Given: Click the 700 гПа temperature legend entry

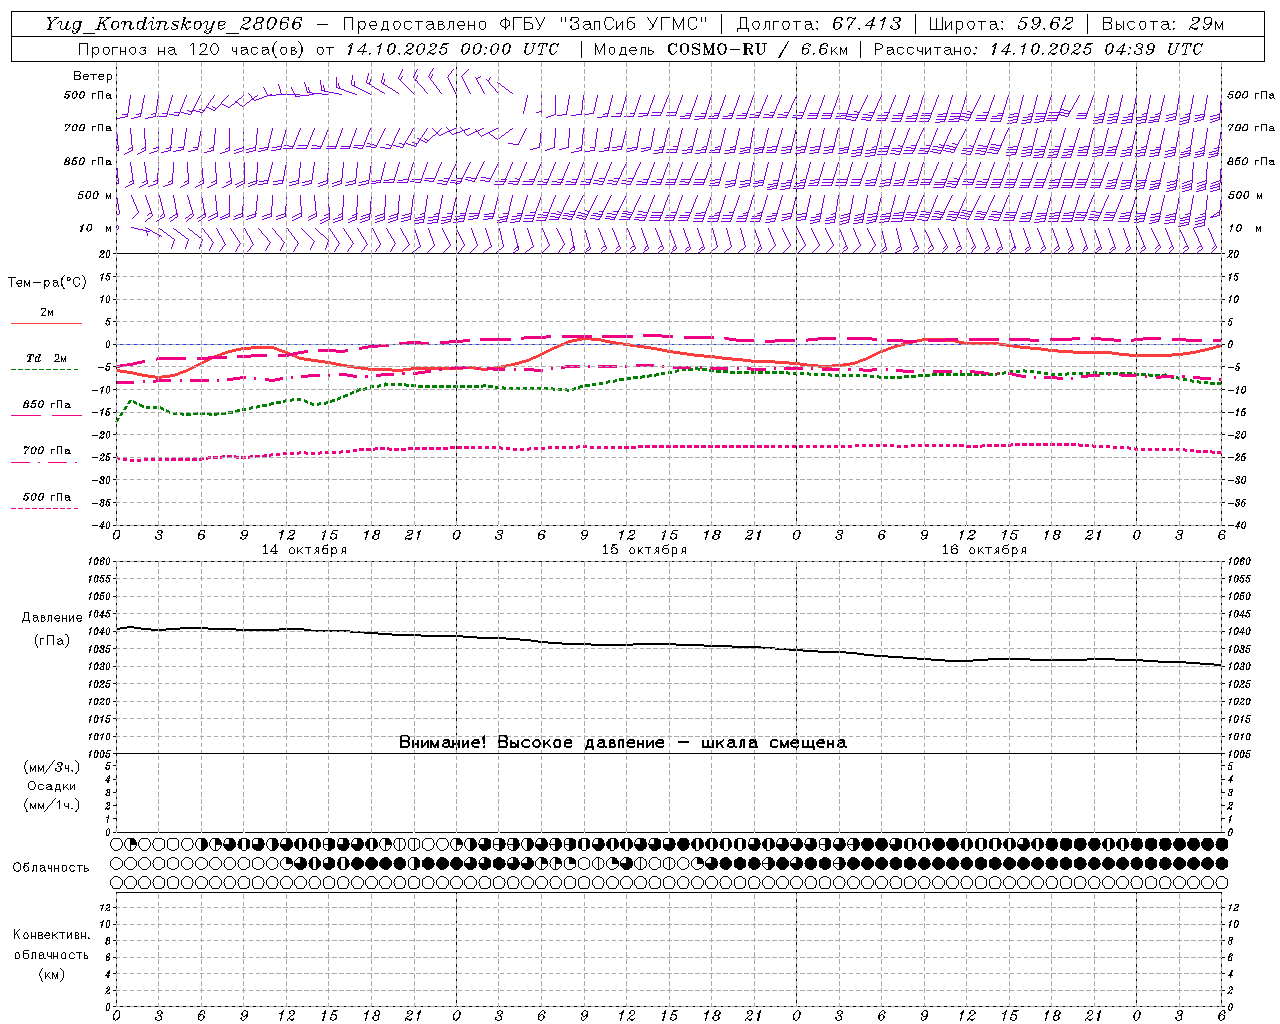Looking at the screenshot, I should pyautogui.click(x=47, y=451).
